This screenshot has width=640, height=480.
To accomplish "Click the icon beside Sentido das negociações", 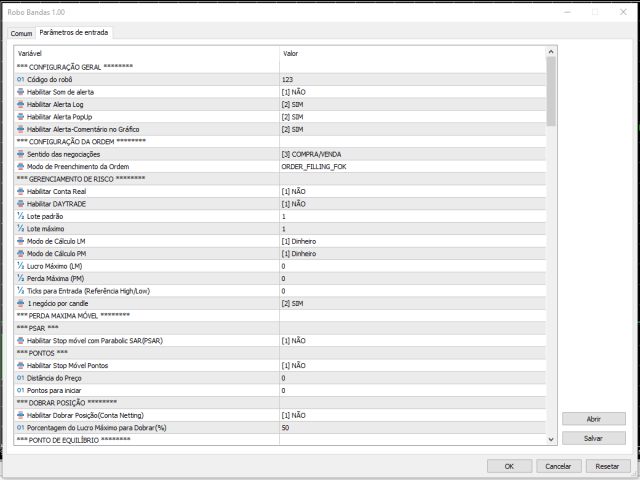I will pos(20,154).
